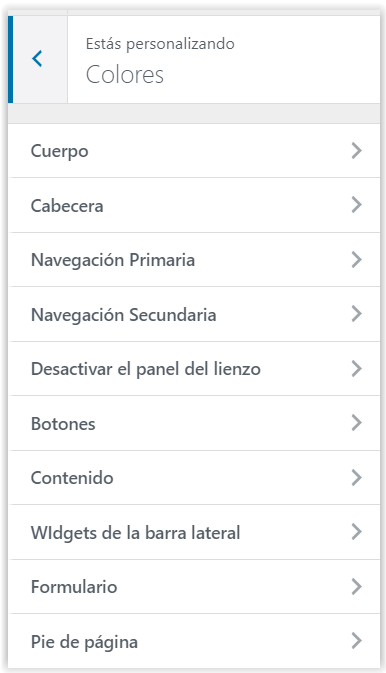386x673 pixels.
Task: Expand Pie de página via its chevron
Action: [356, 641]
